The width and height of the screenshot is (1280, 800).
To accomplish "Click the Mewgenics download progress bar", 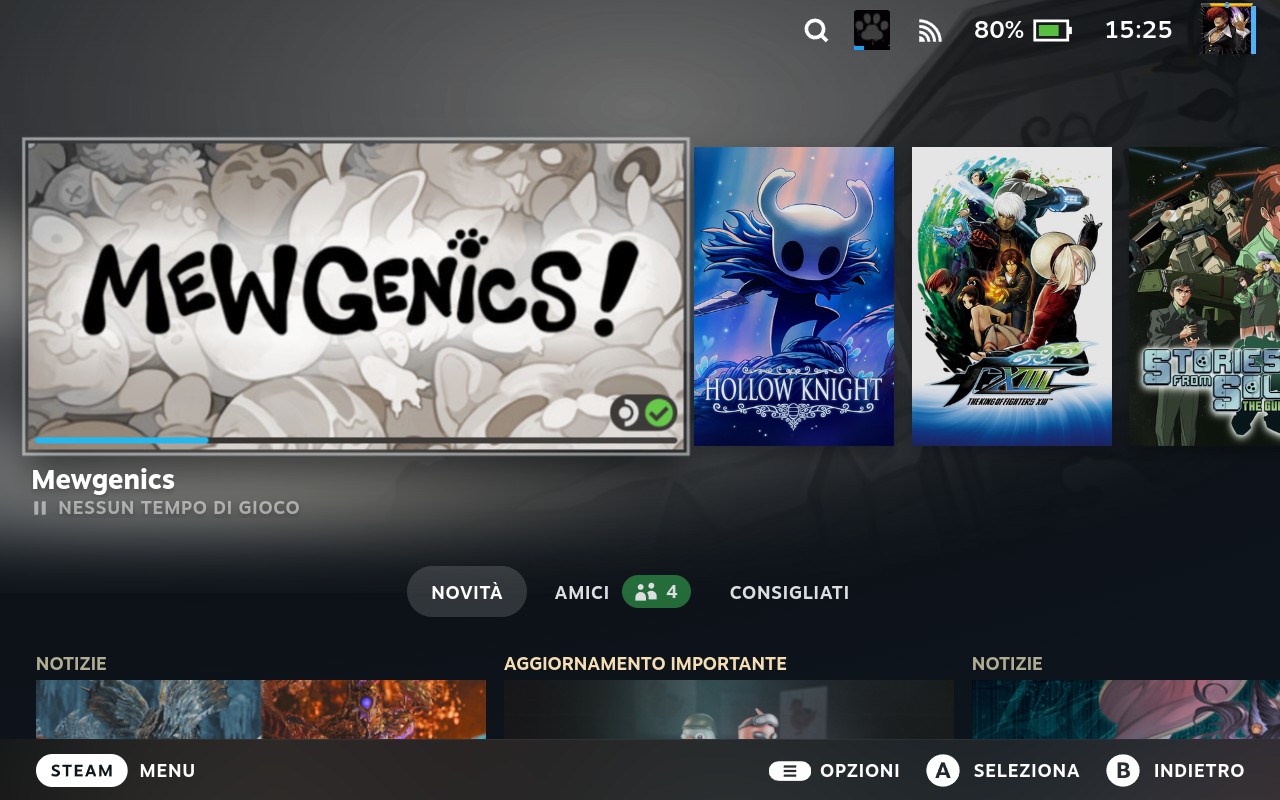I will (x=356, y=440).
